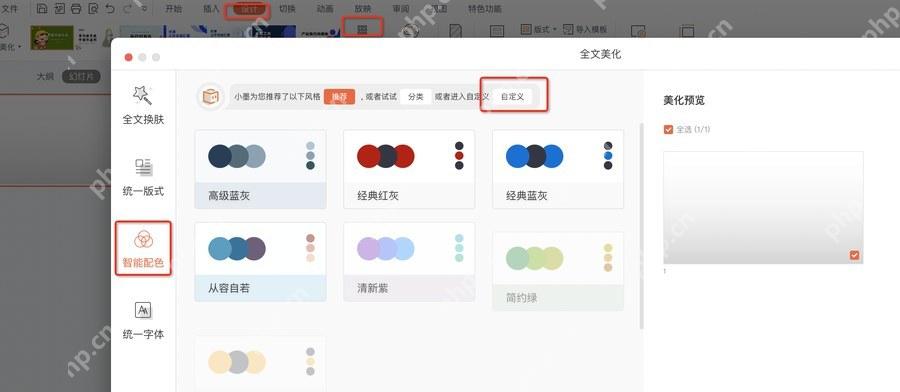This screenshot has height=392, width=900.
Task: Choose the 经典蓝灰 color scheme
Action: pyautogui.click(x=558, y=169)
